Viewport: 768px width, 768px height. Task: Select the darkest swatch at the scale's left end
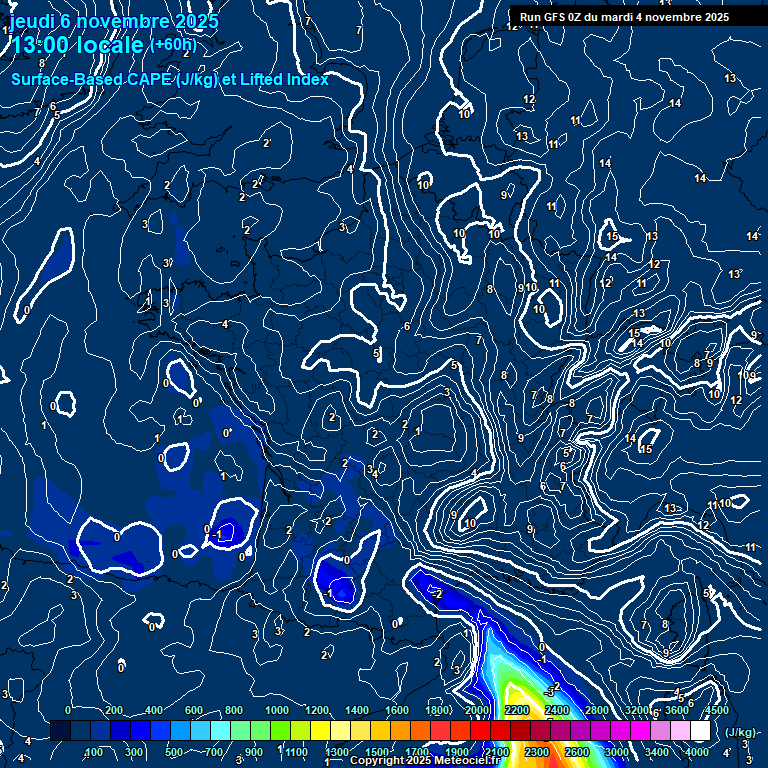[60, 730]
